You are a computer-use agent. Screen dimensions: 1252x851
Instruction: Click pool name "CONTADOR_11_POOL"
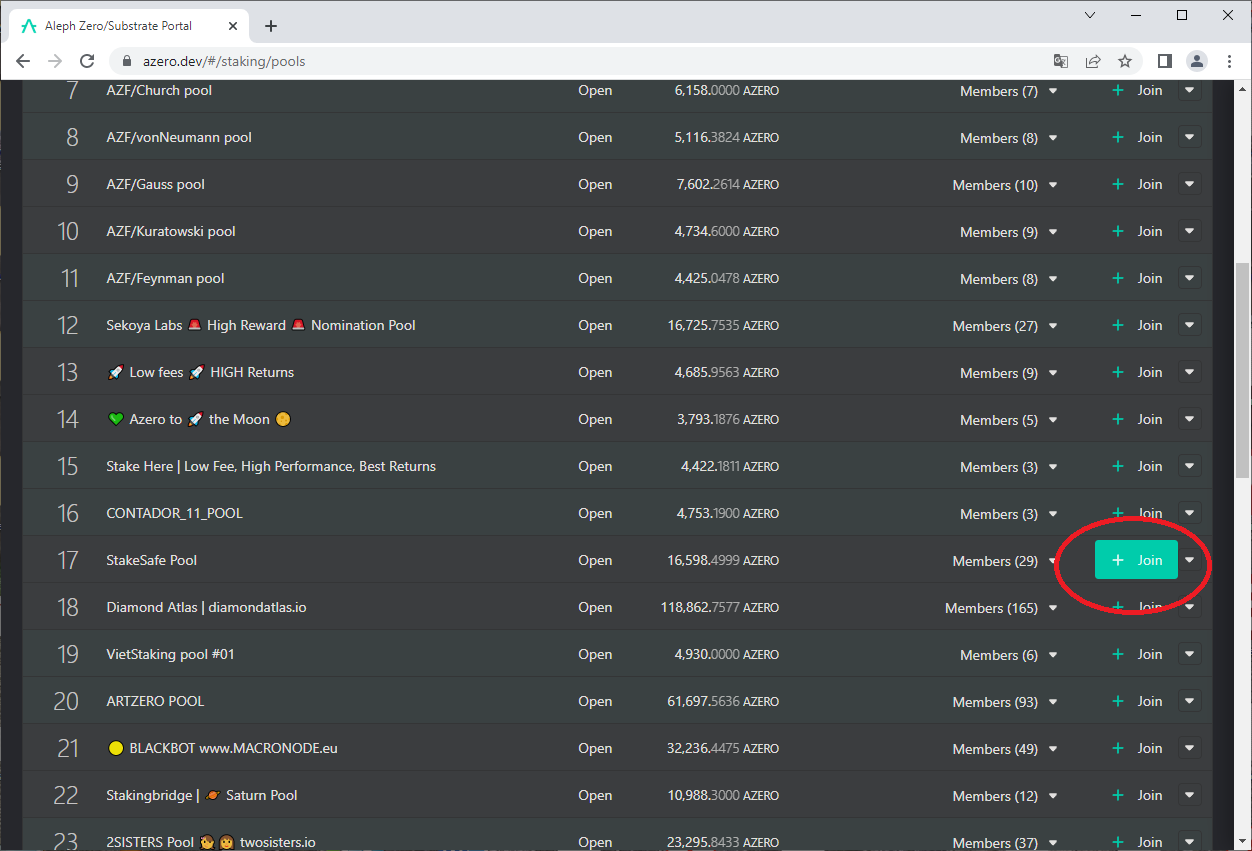[175, 513]
